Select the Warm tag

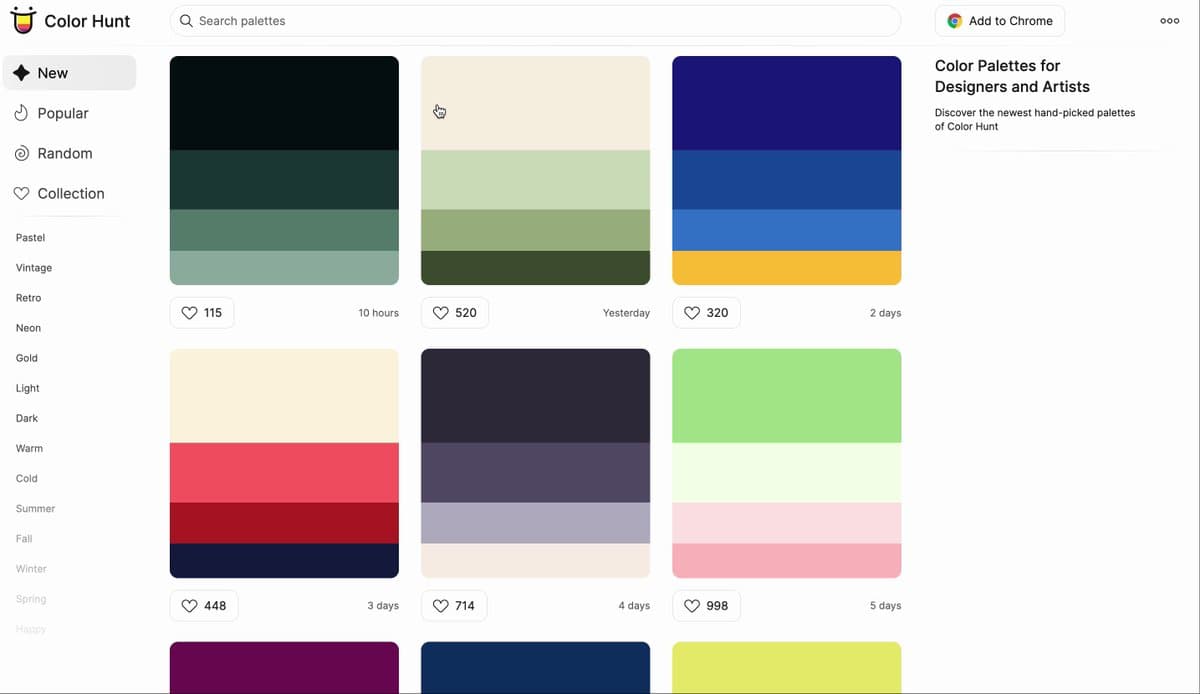point(29,448)
